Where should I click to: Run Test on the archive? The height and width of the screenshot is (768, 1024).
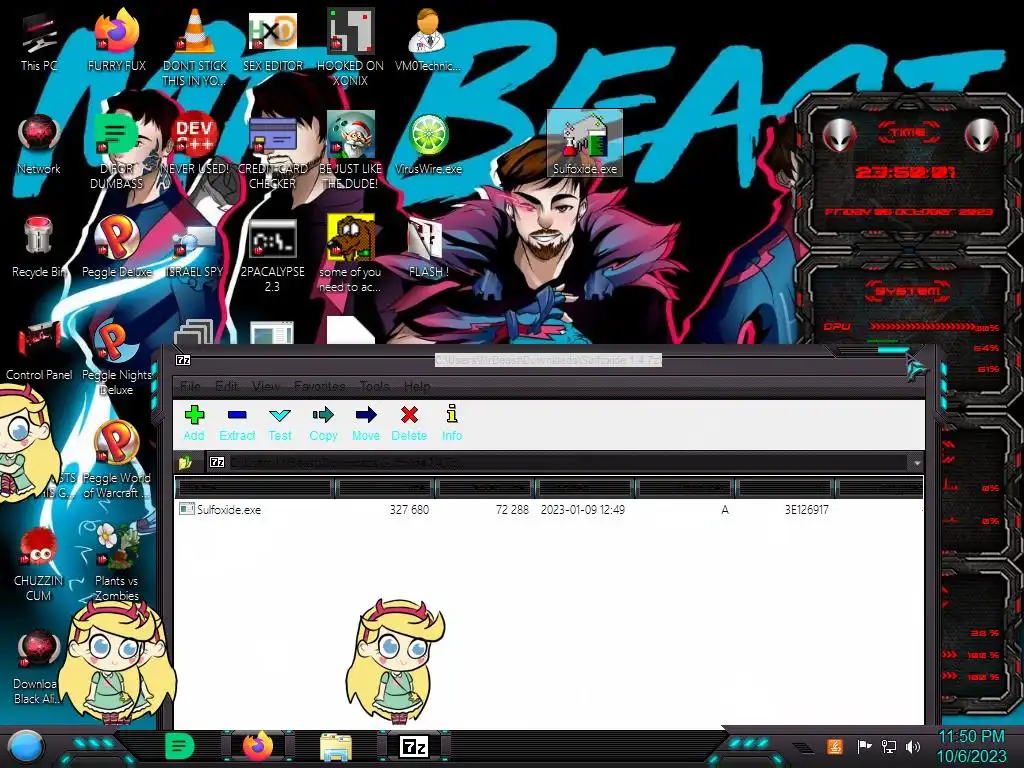280,423
